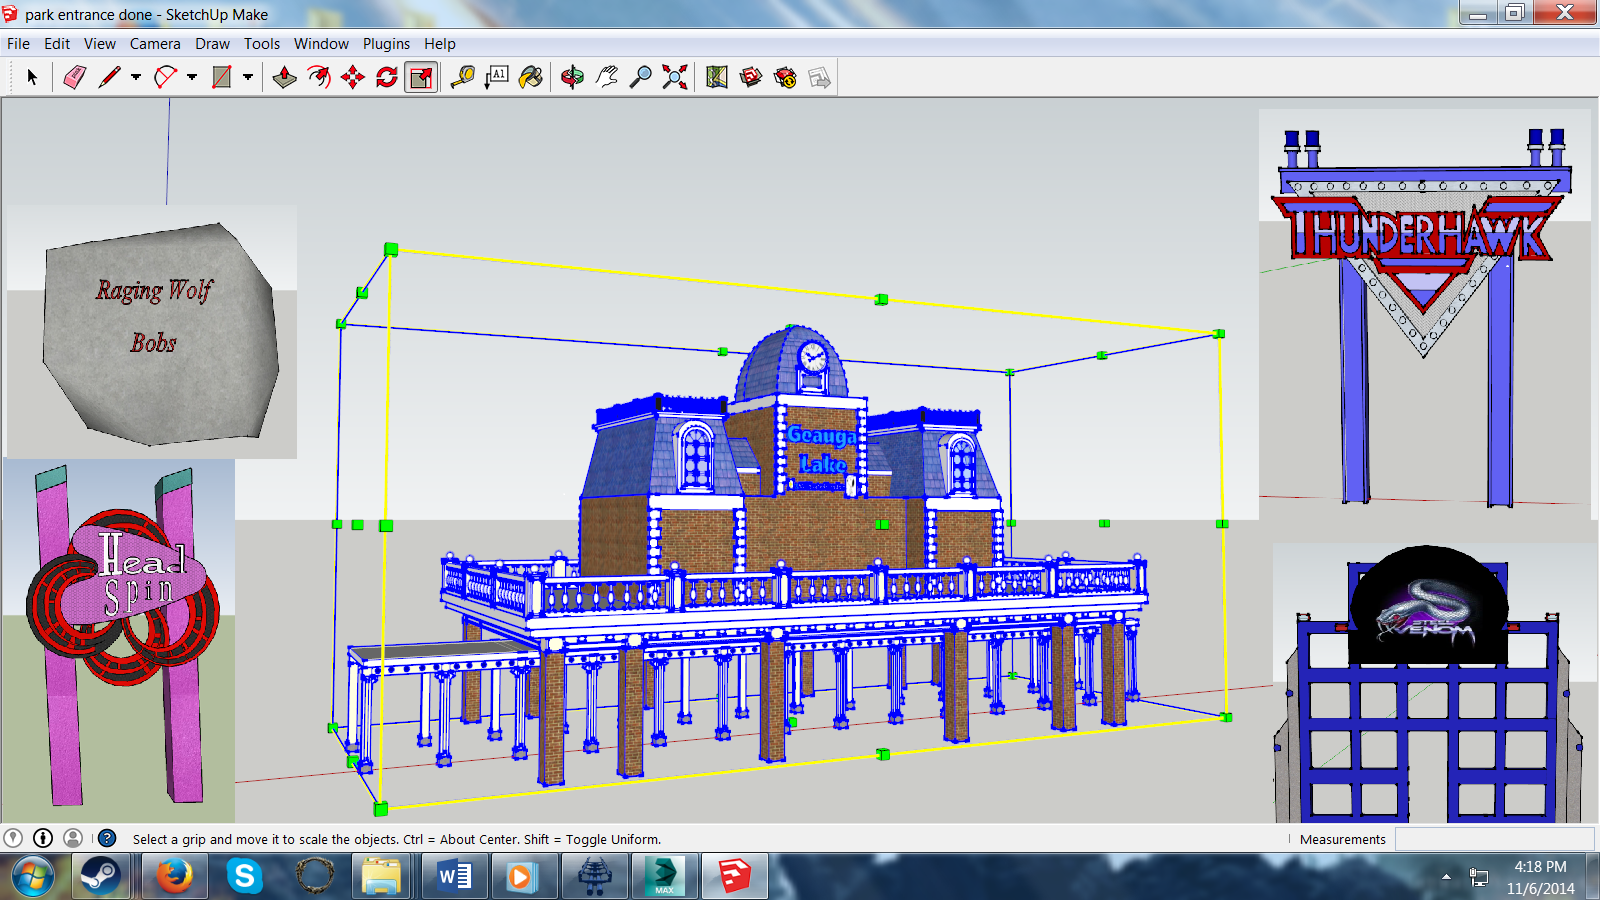Click the Zoom Extents tool
This screenshot has width=1600, height=900.
tap(675, 77)
